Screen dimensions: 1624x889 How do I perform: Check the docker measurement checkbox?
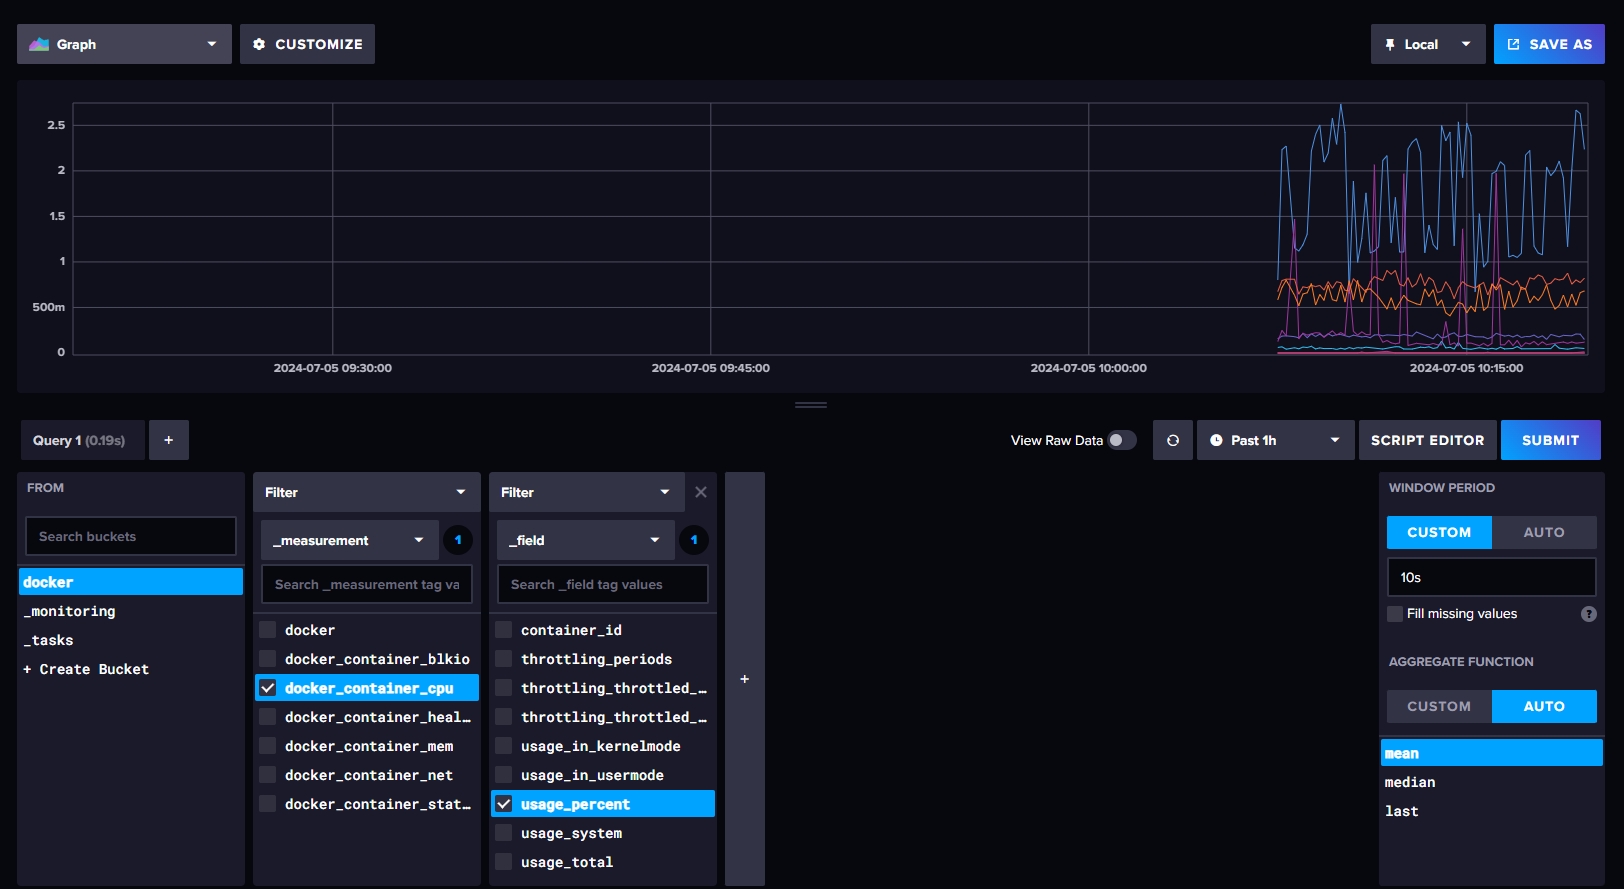[268, 630]
